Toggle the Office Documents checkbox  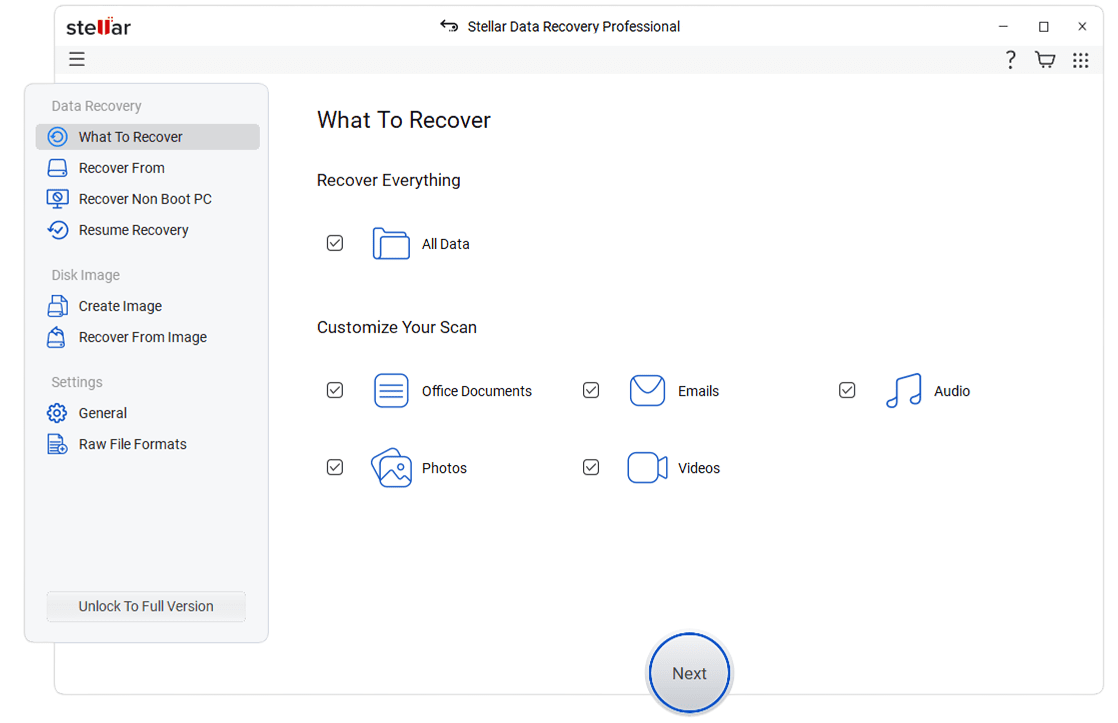tap(335, 390)
